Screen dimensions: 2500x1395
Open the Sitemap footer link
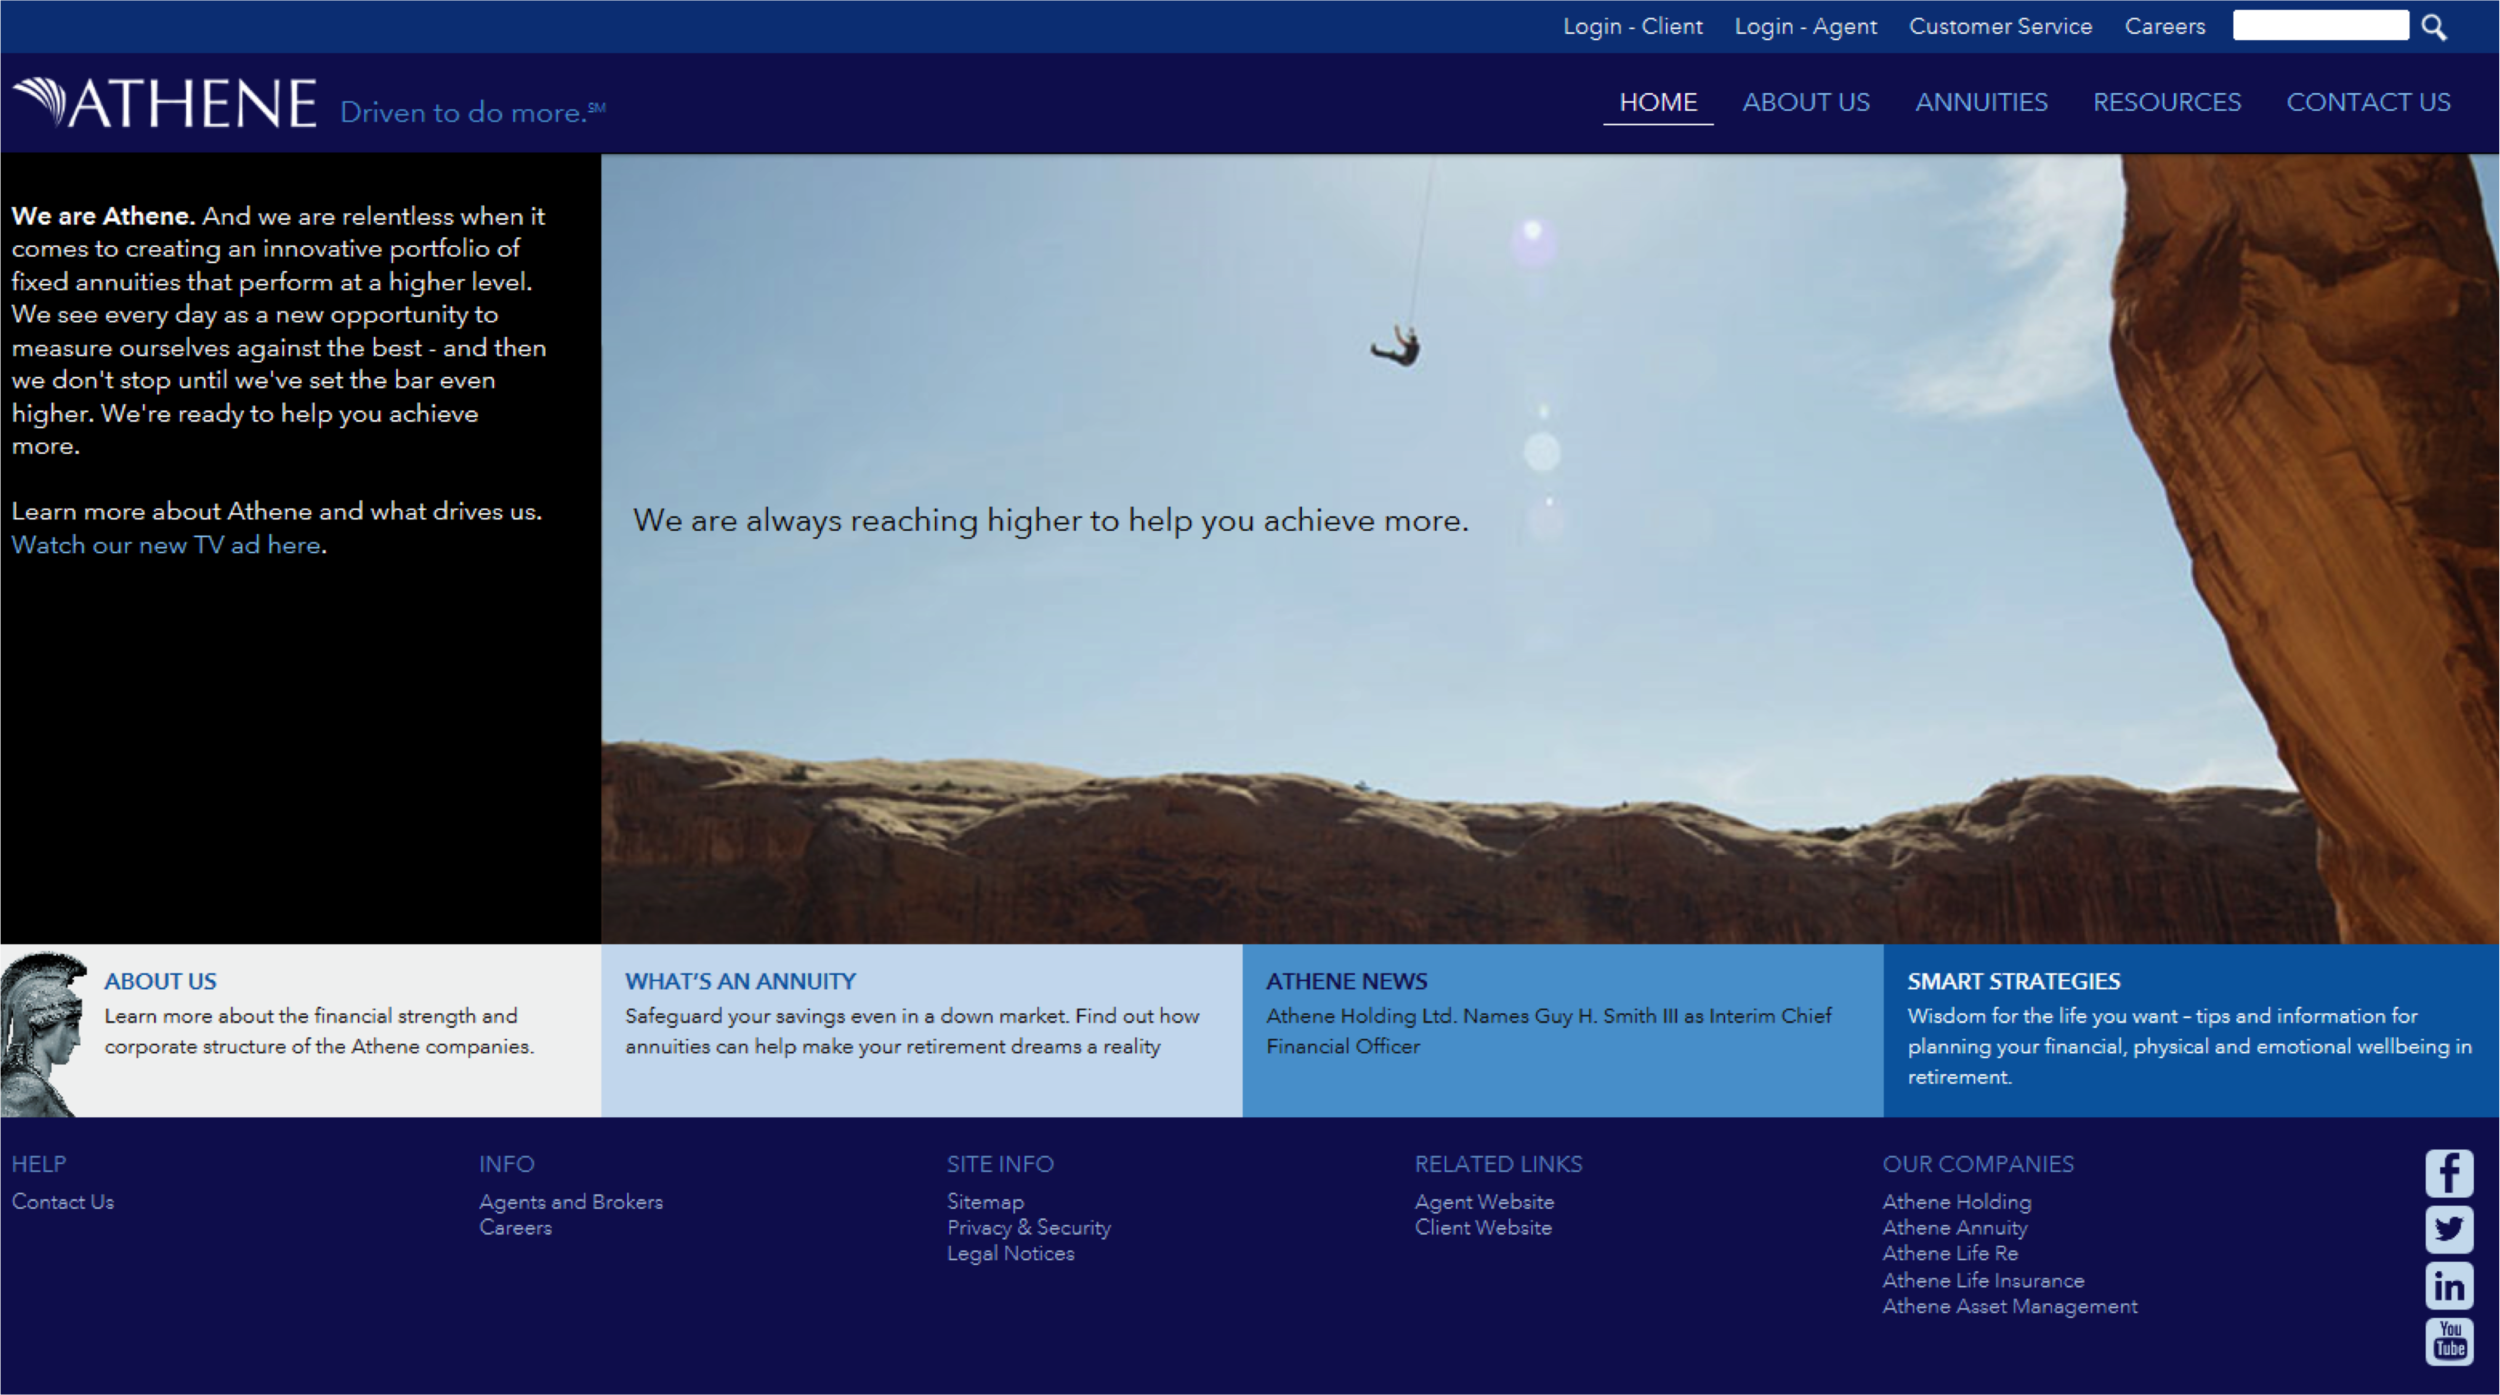985,1202
